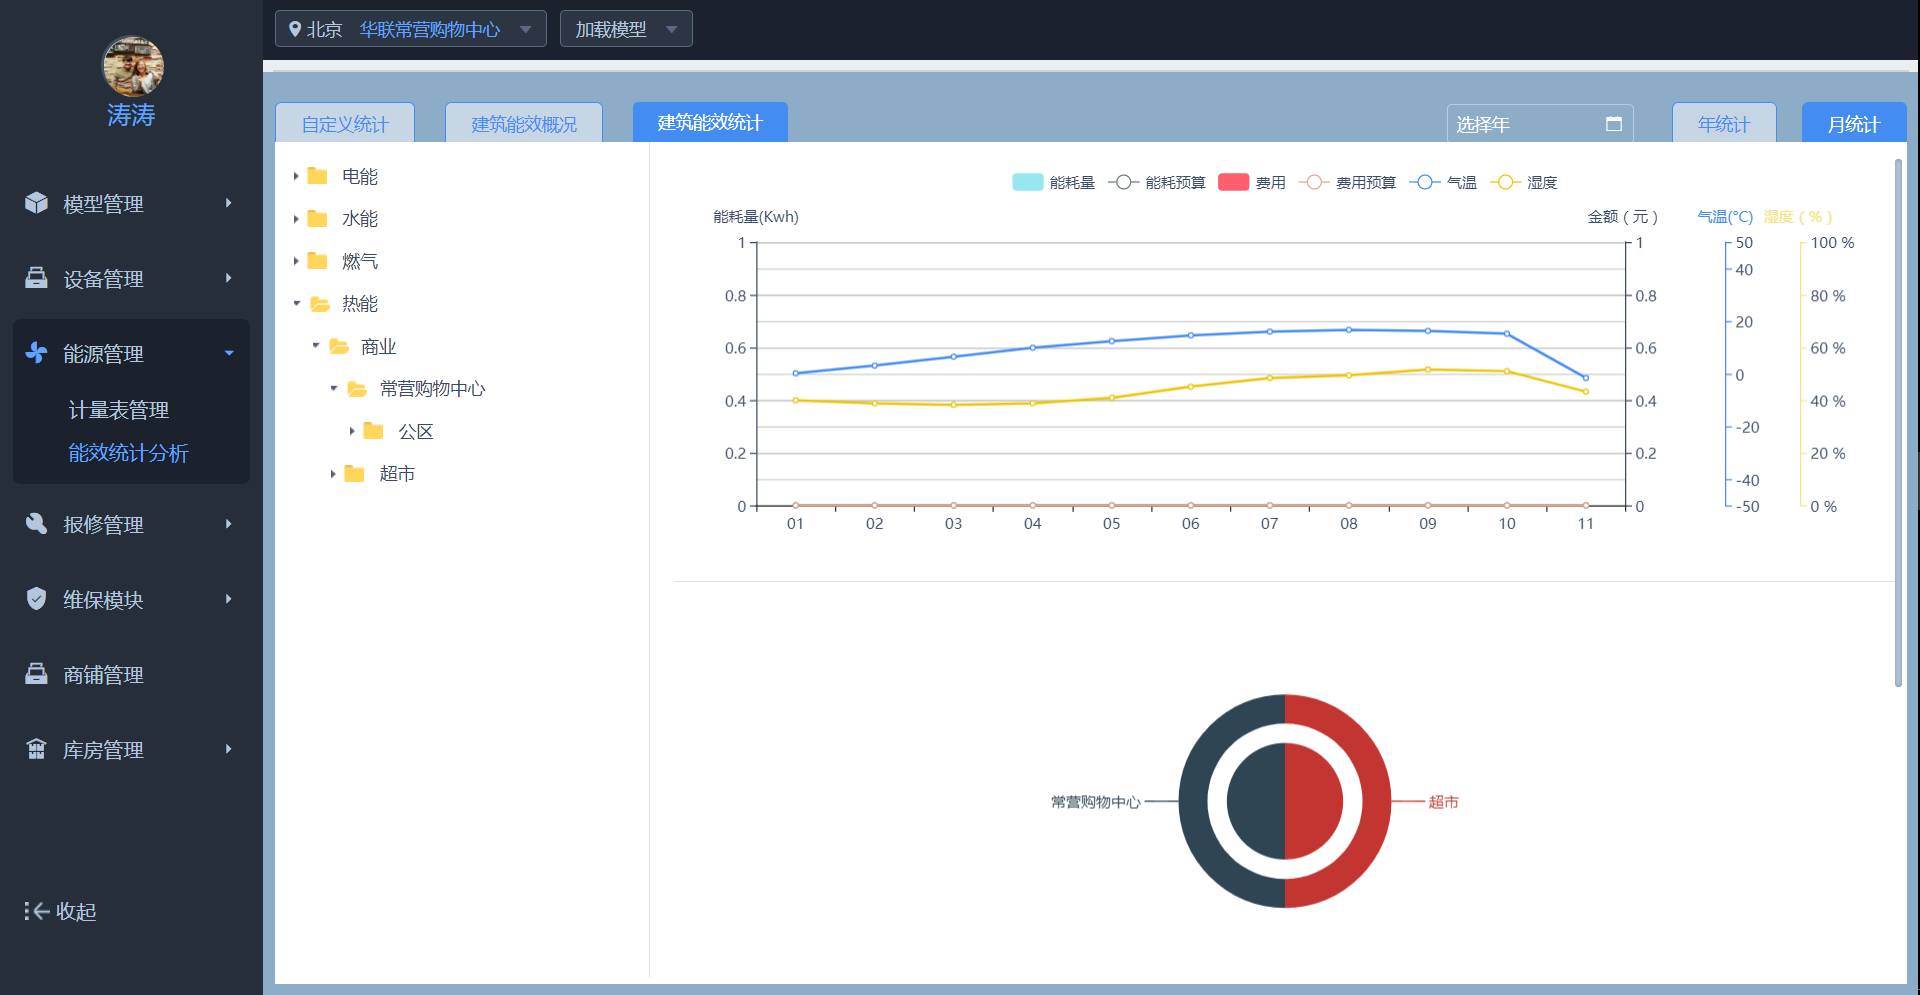Switch to 建筑能效概况 tab
This screenshot has width=1920, height=995.
coord(524,123)
